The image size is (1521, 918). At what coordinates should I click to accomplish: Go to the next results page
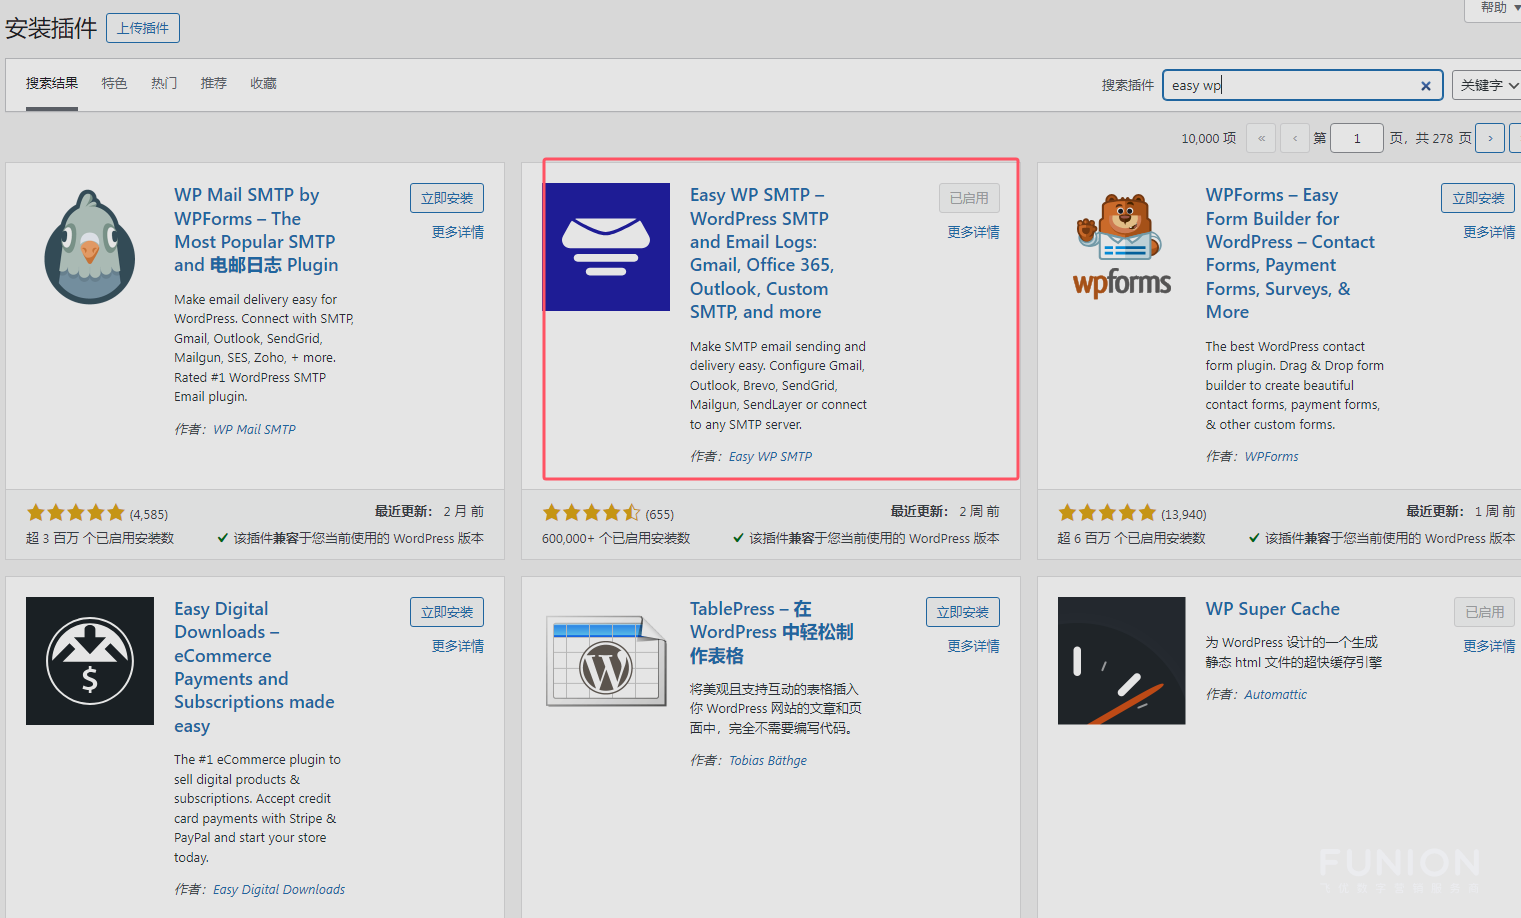1490,138
